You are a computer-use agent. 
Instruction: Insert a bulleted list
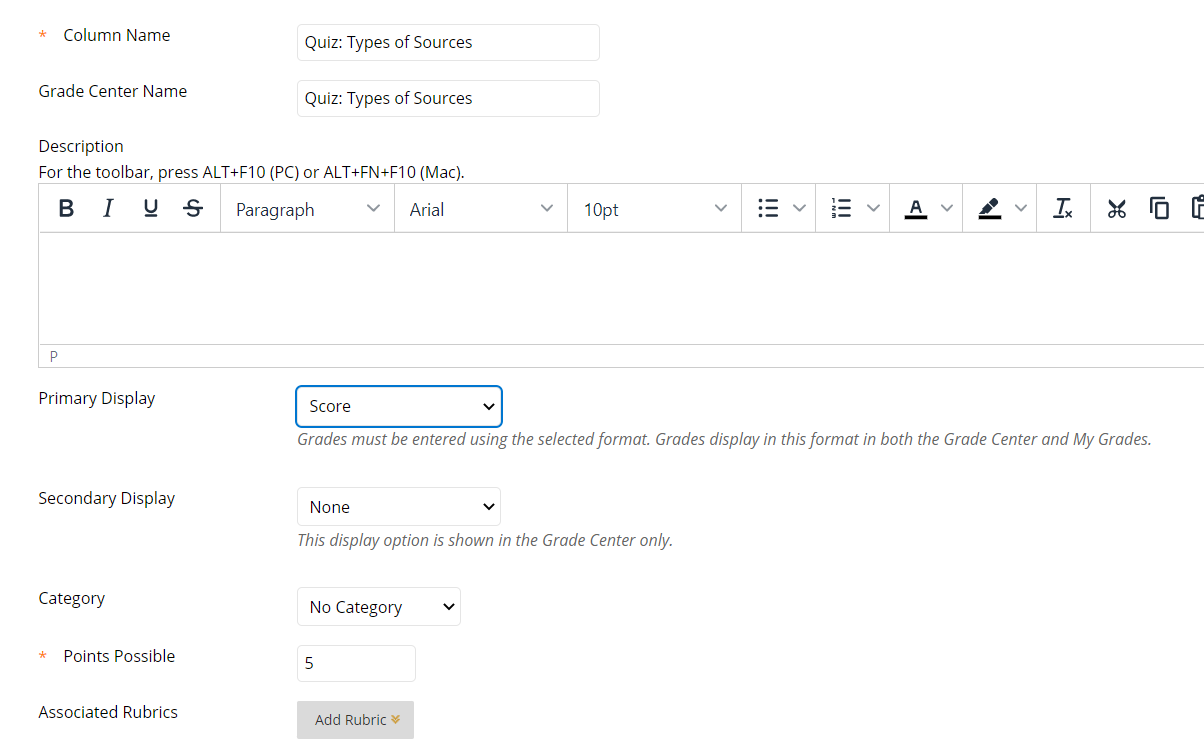pos(768,208)
